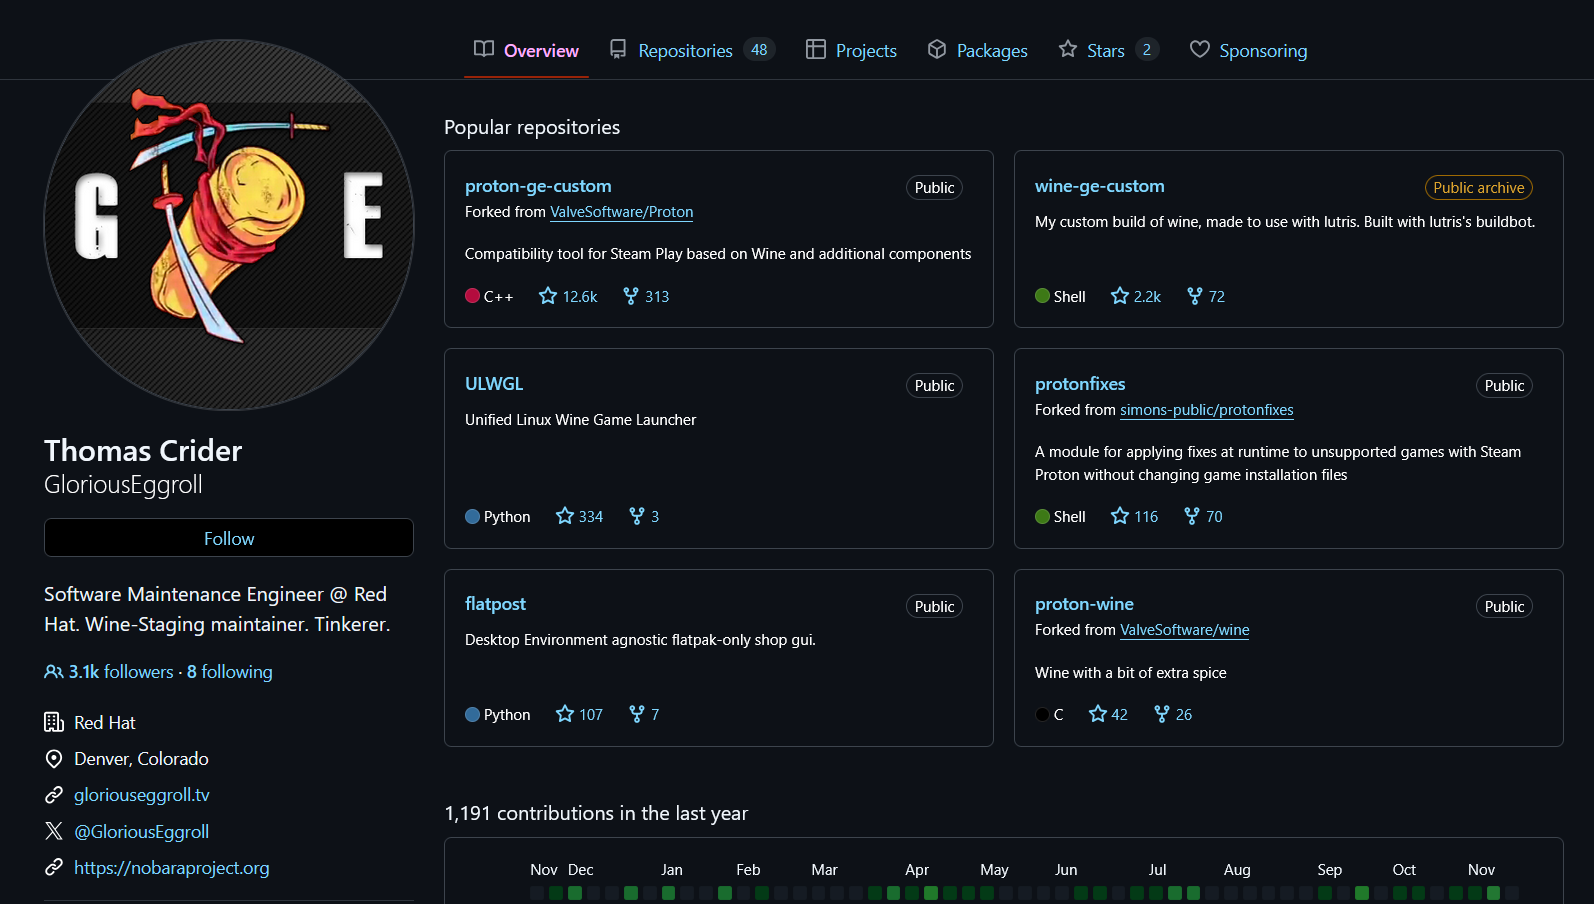Click the 2.2k stars count
The image size is (1594, 904).
coord(1148,297)
